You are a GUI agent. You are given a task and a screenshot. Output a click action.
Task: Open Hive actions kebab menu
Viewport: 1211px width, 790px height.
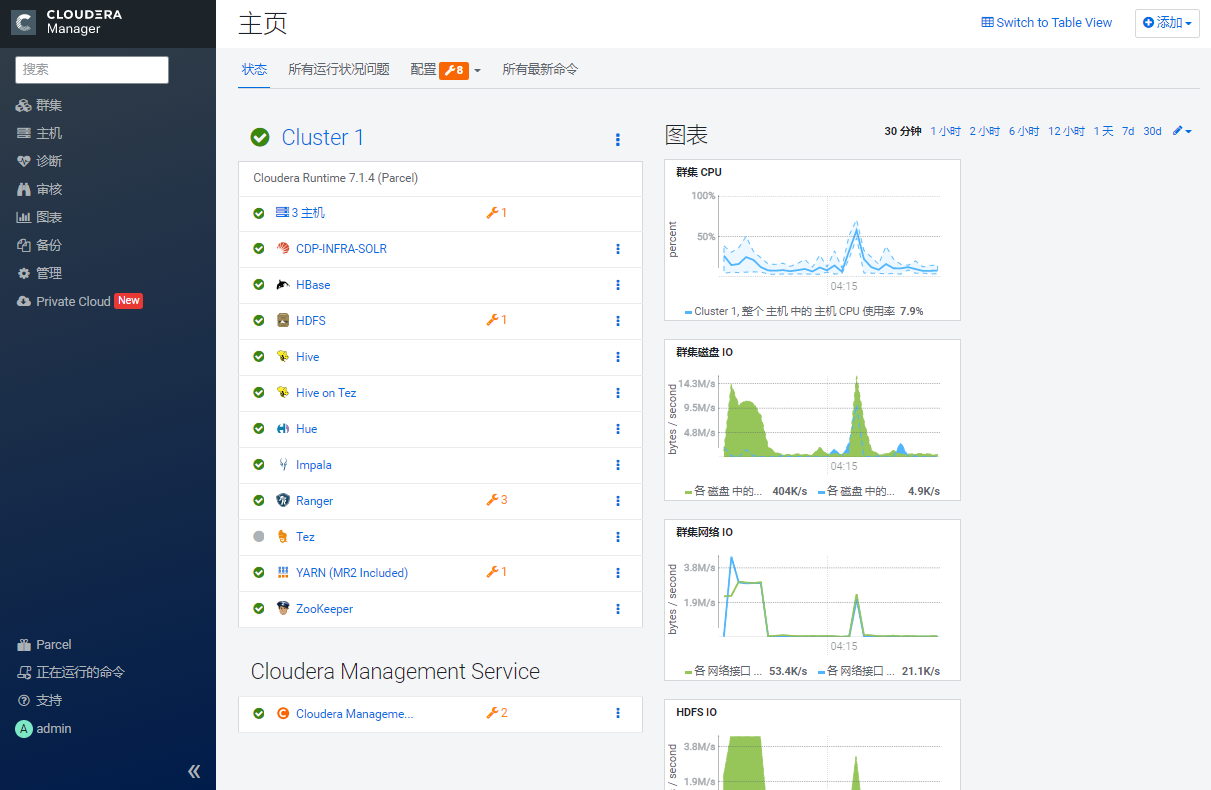pyautogui.click(x=618, y=357)
